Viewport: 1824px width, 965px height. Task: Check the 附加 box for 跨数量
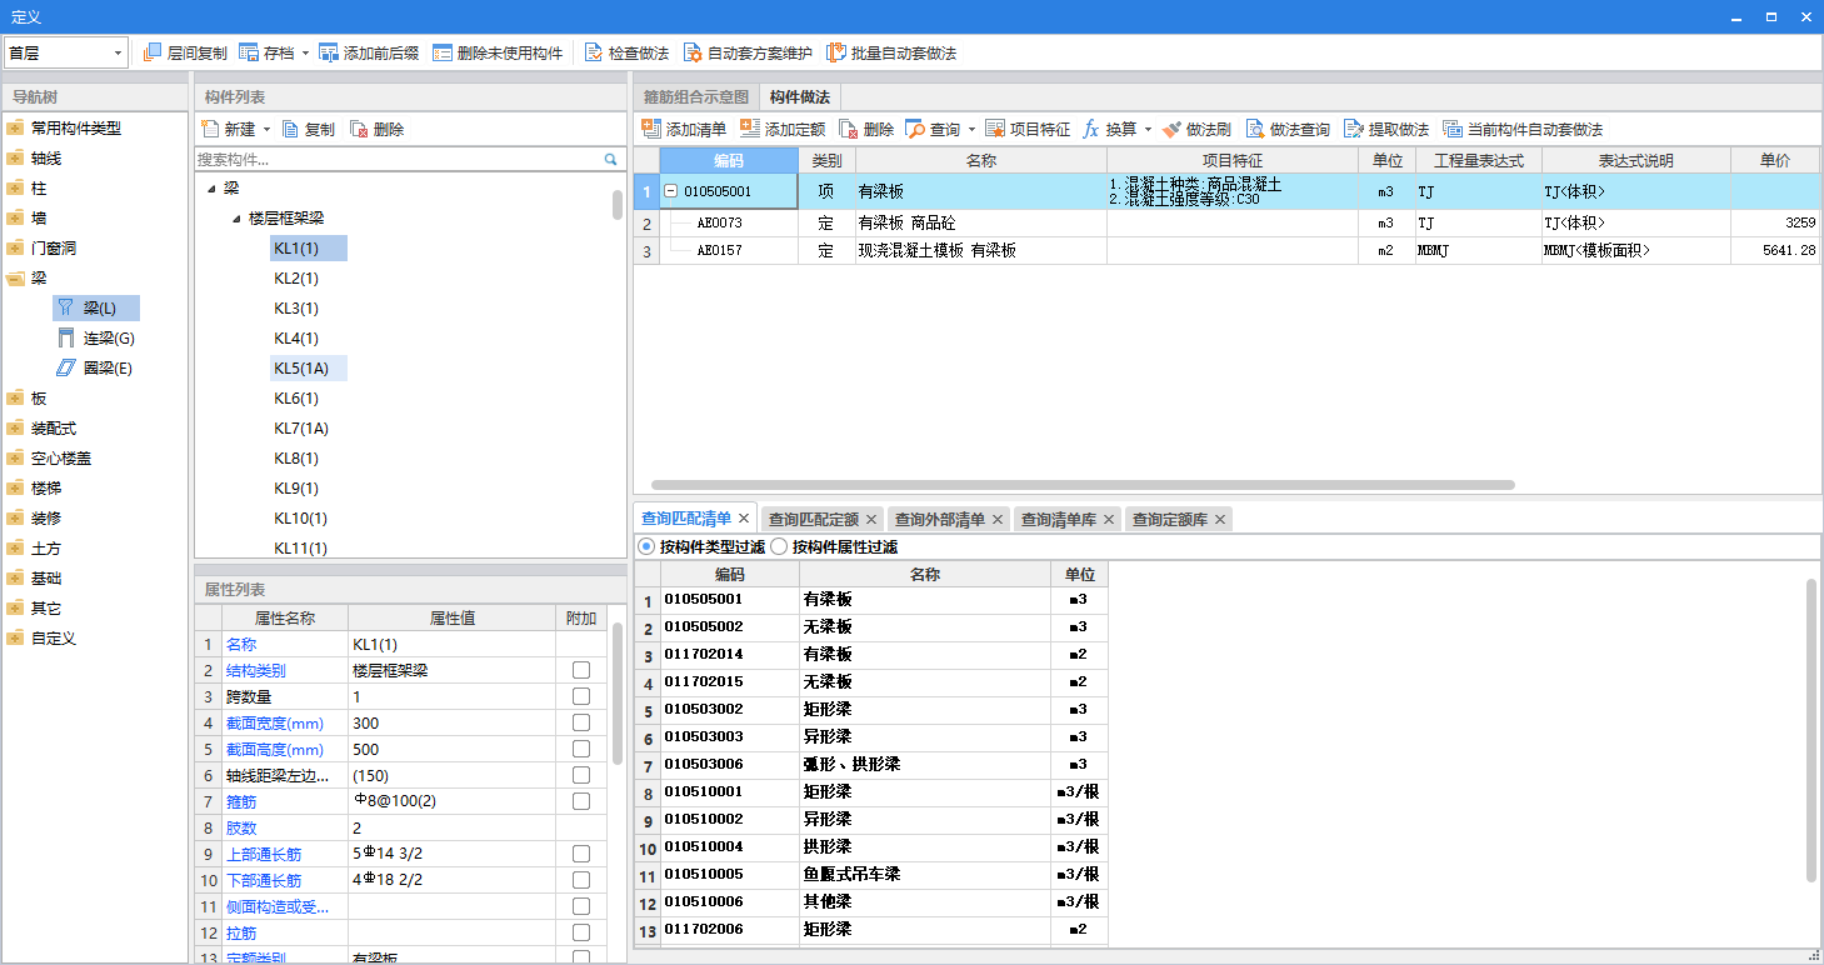click(x=581, y=696)
